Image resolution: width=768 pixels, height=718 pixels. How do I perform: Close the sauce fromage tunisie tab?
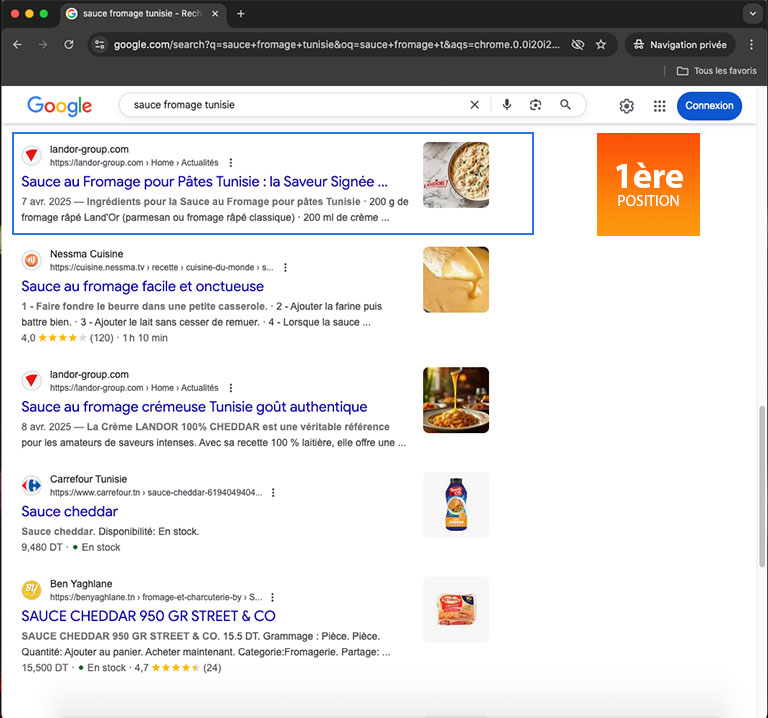215,14
